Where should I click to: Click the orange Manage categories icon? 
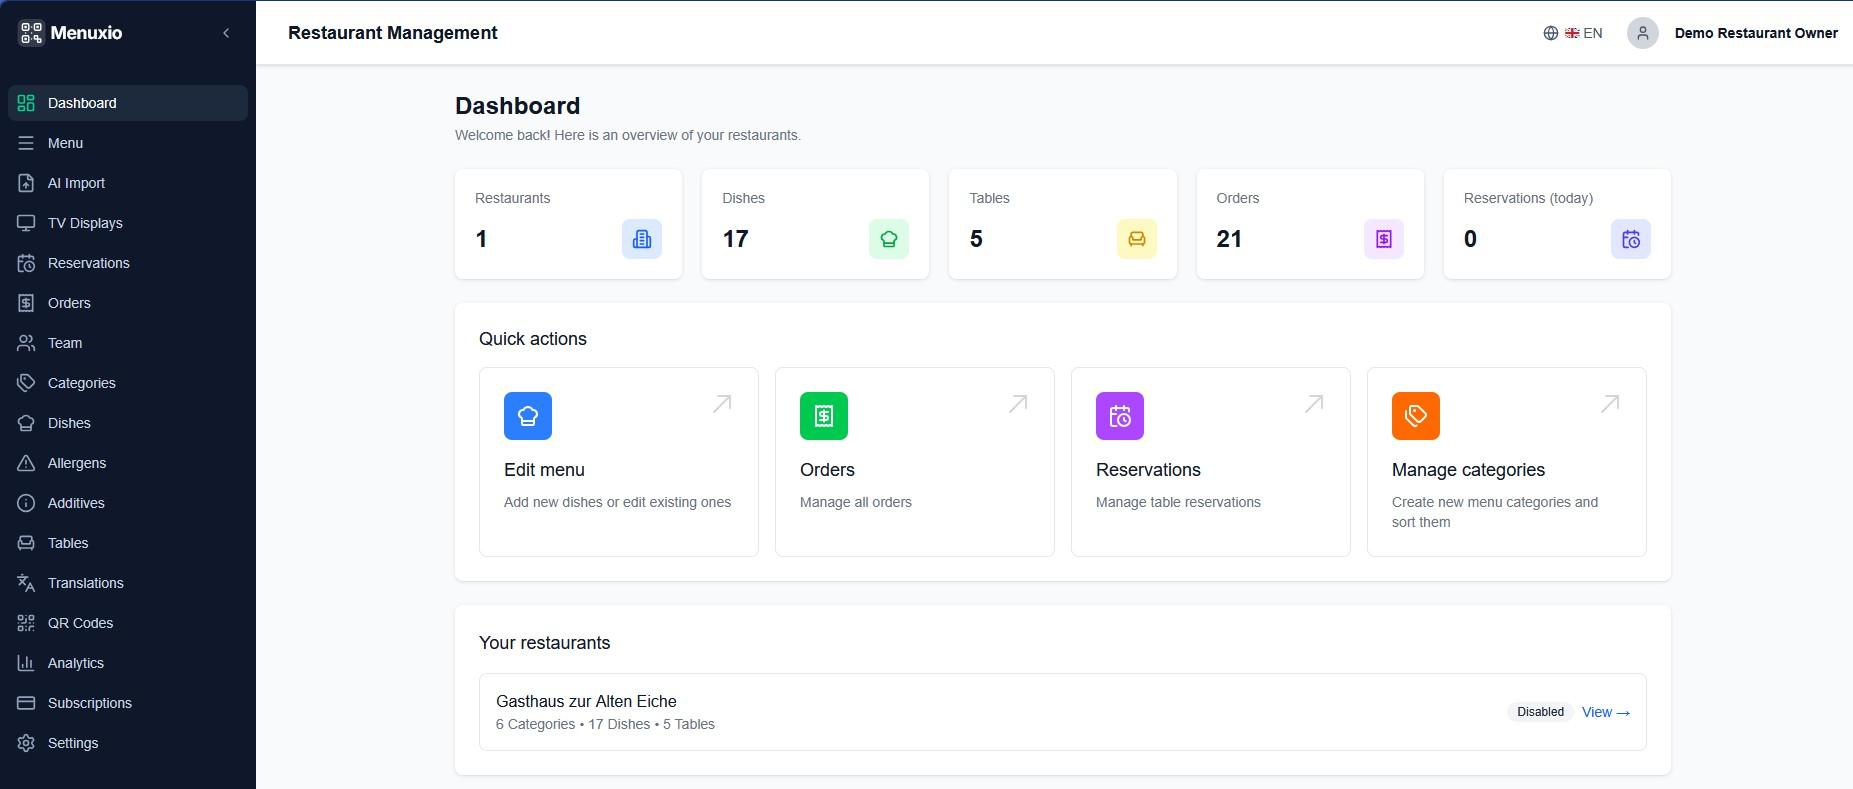click(1416, 416)
